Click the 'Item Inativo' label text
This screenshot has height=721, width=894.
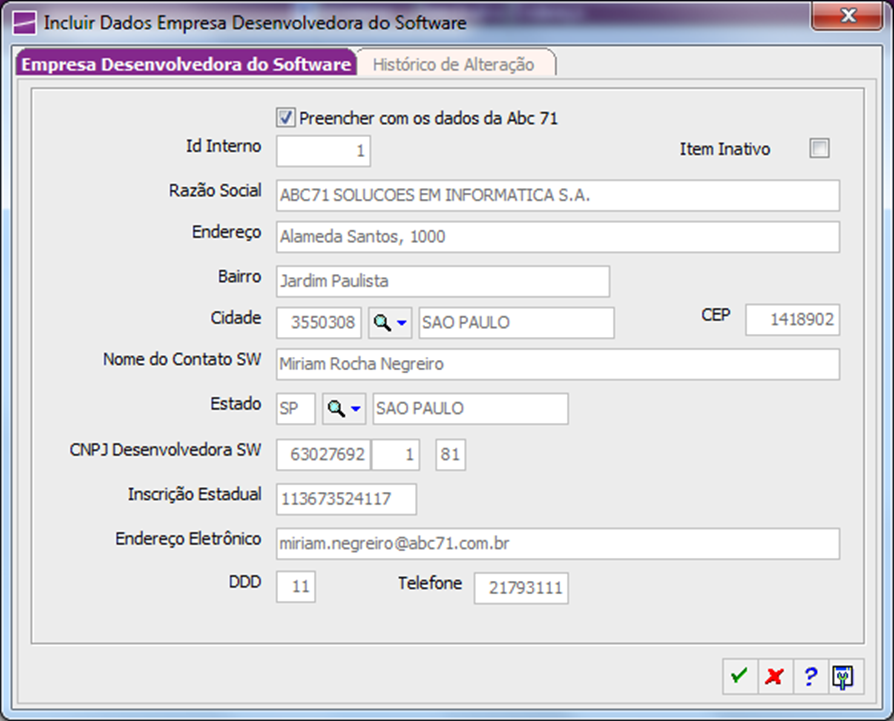click(x=725, y=149)
